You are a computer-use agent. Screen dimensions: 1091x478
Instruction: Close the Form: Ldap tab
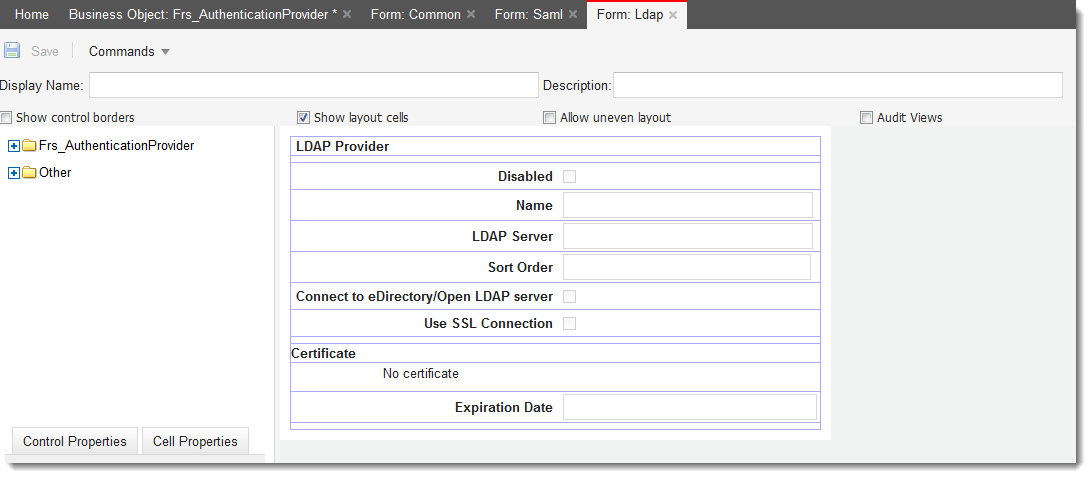tap(673, 15)
